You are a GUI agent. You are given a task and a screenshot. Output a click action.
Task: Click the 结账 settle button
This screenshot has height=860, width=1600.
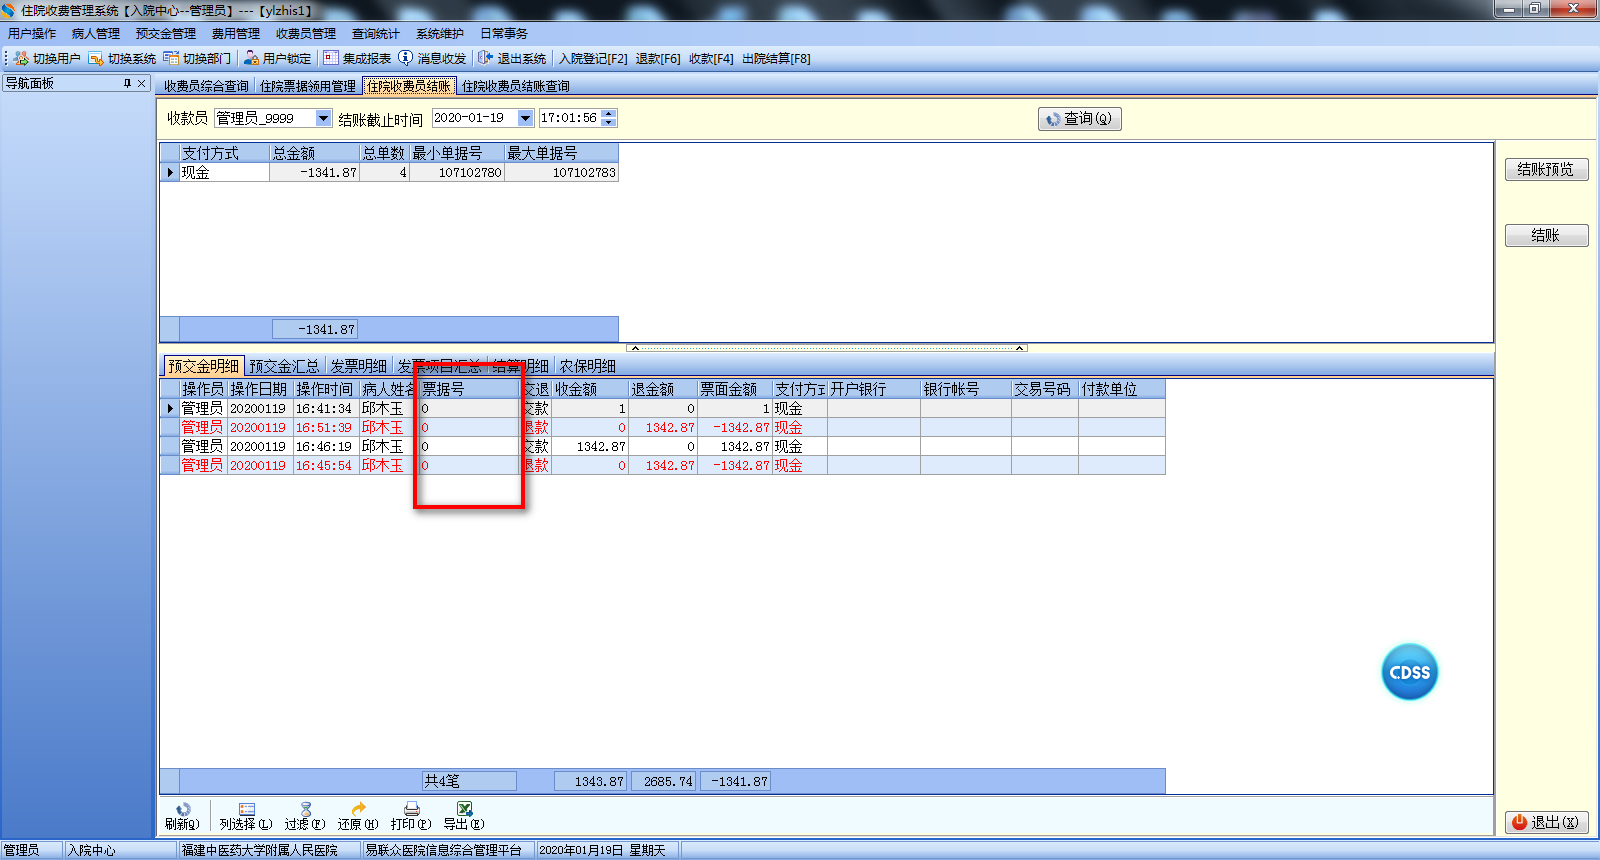[1546, 236]
